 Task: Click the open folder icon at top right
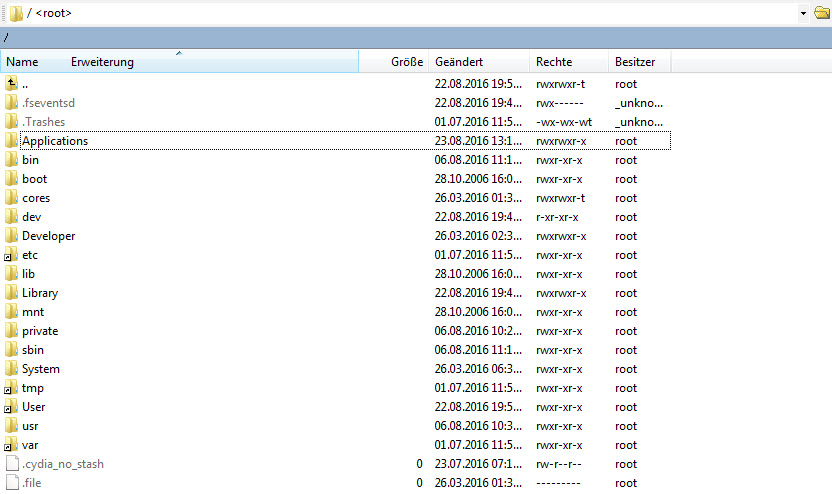pyautogui.click(x=822, y=13)
